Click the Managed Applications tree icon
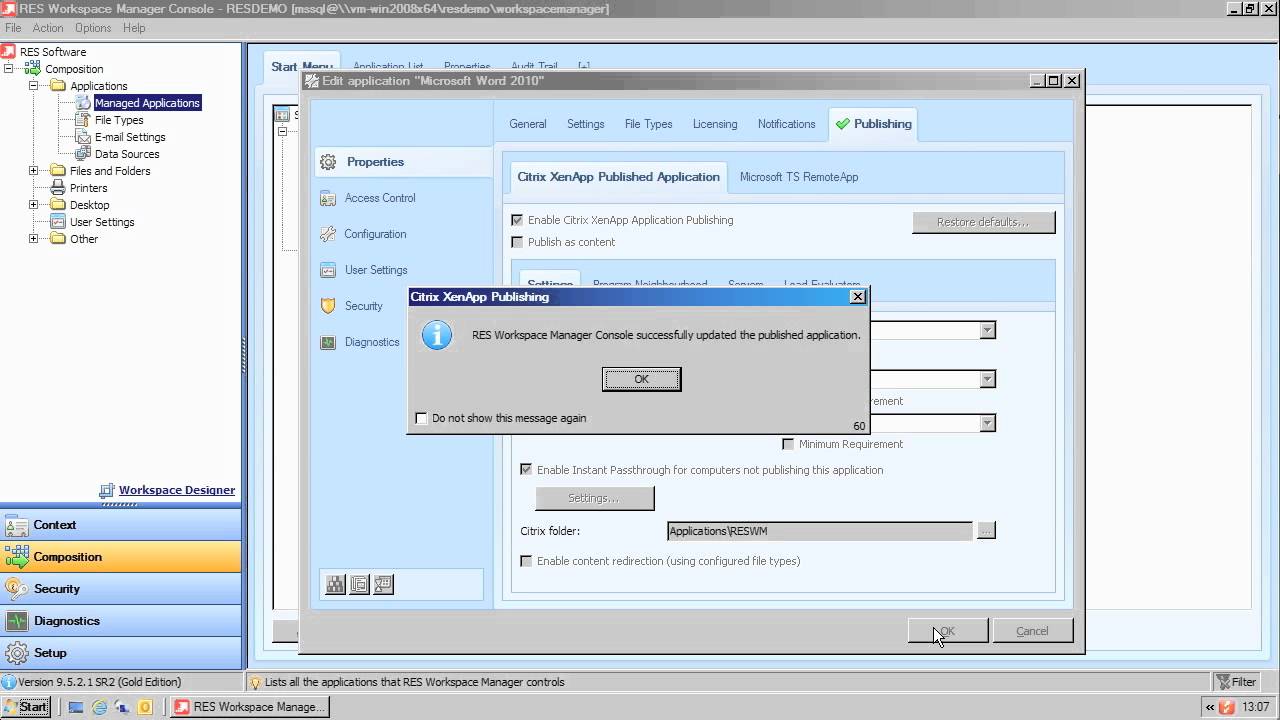Image resolution: width=1280 pixels, height=720 pixels. click(x=83, y=103)
